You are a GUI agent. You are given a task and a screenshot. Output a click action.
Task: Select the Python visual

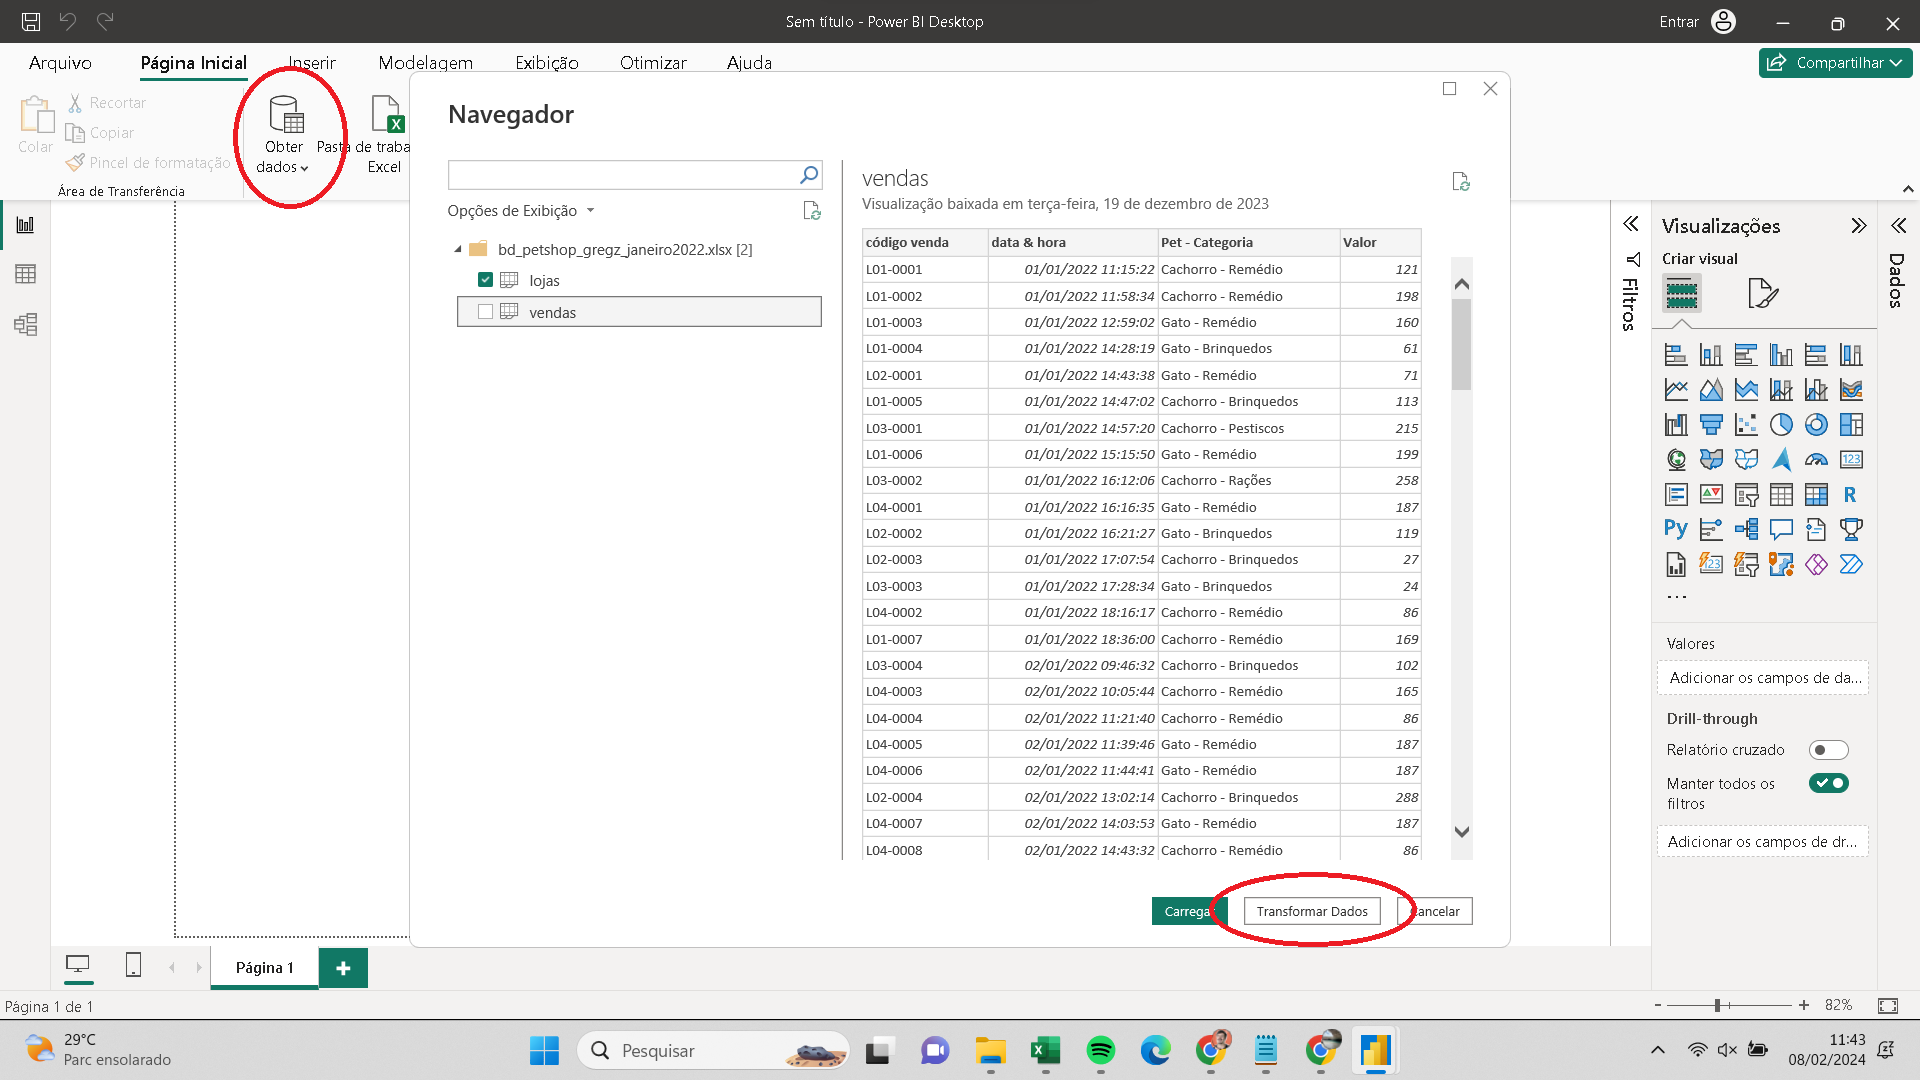coord(1676,529)
